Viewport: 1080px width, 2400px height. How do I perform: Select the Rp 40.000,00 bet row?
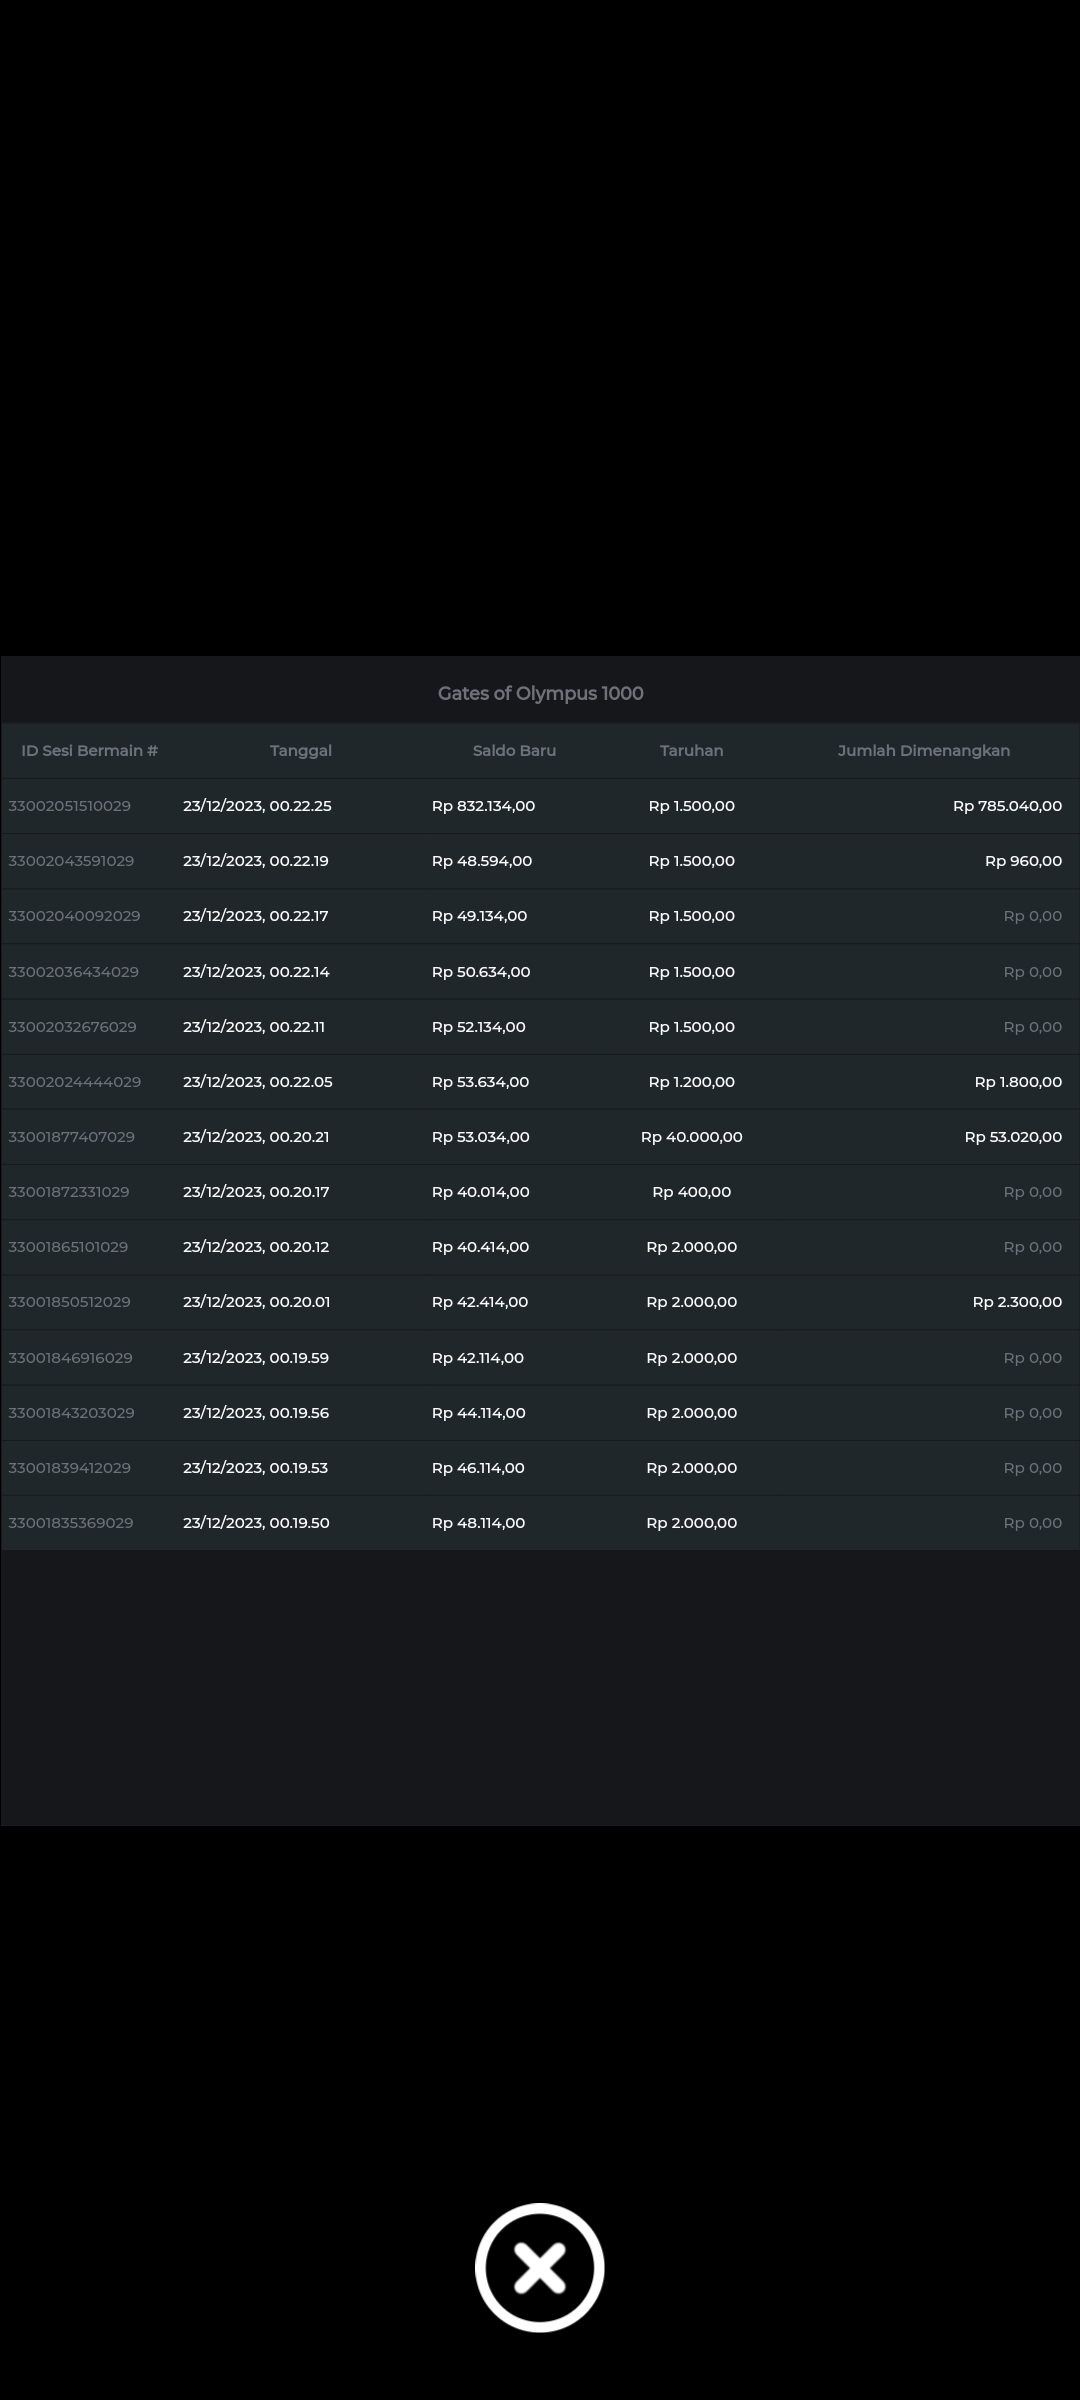point(691,1137)
